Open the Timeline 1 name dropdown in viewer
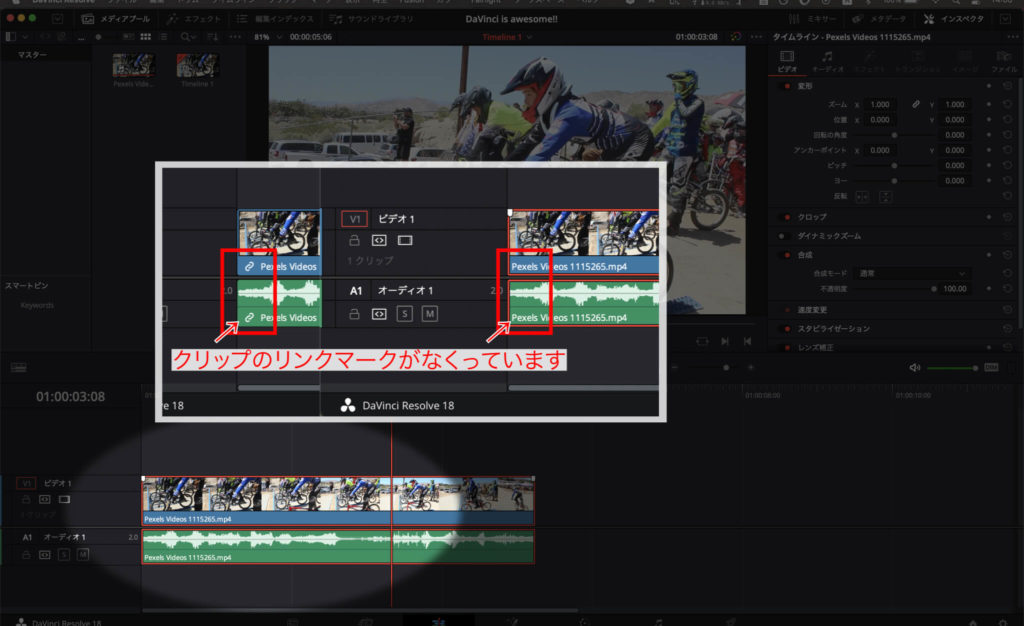The image size is (1024, 626). click(507, 37)
